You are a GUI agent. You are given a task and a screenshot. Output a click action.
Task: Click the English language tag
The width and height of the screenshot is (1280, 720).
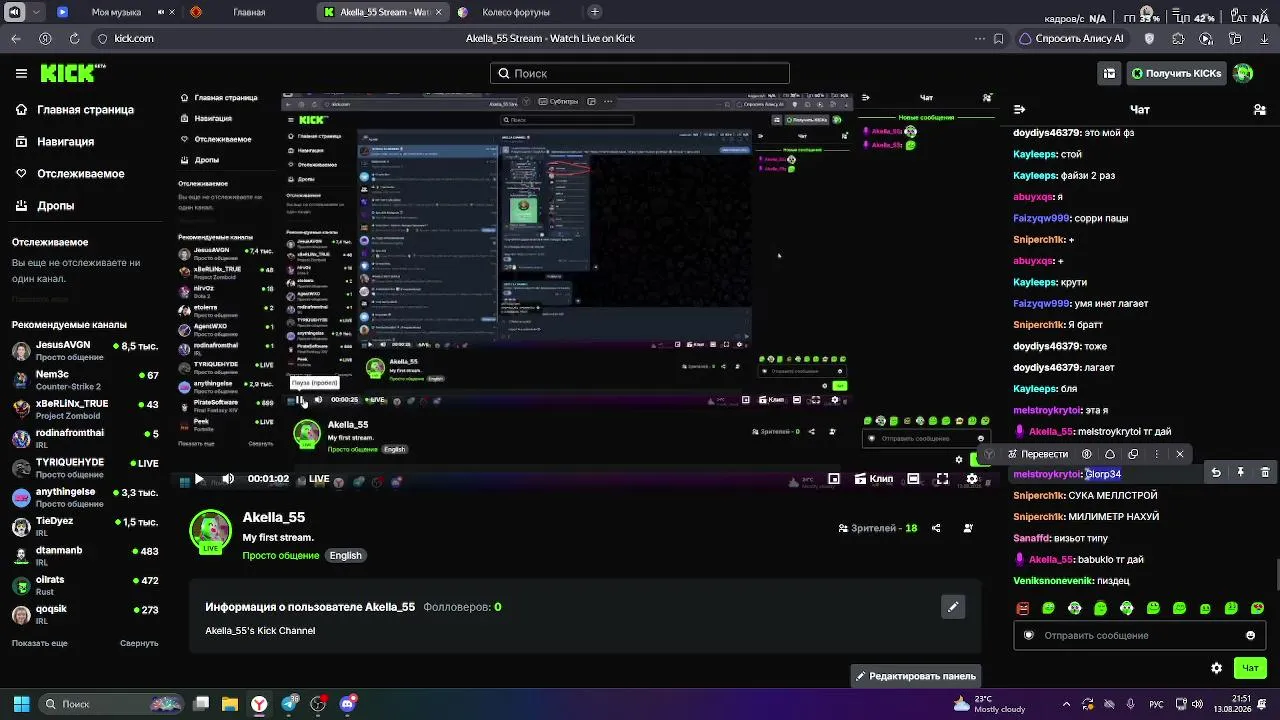click(x=346, y=556)
